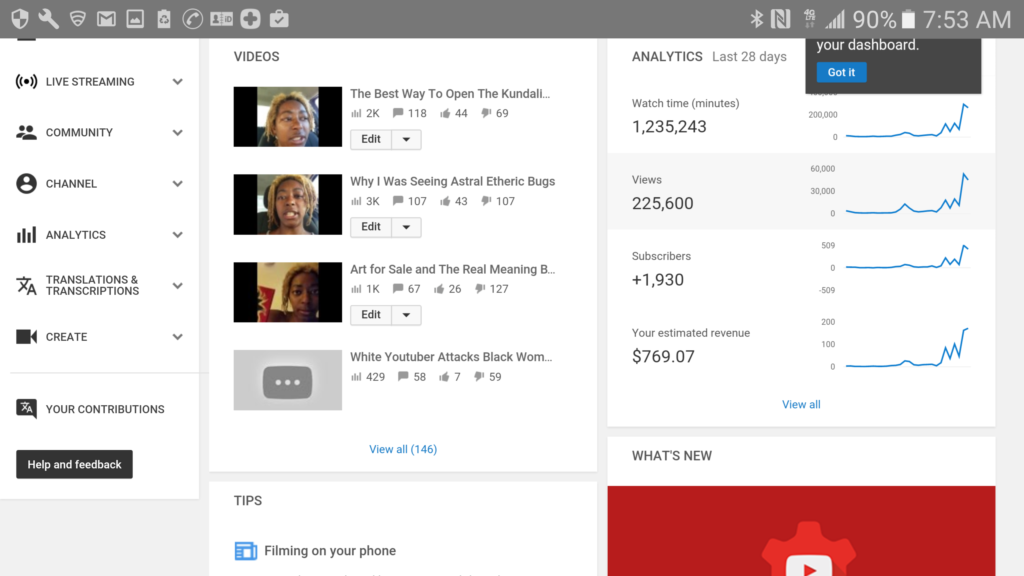Image resolution: width=1024 pixels, height=576 pixels.
Task: Expand the Live Streaming chevron
Action: pos(177,82)
